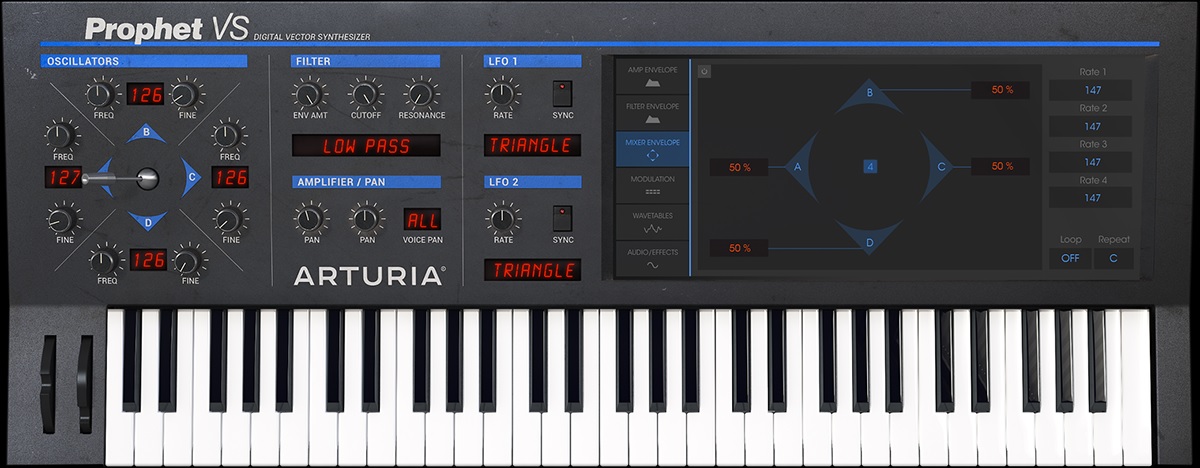Image resolution: width=1200 pixels, height=468 pixels.
Task: Click the envelope power icon
Action: [703, 72]
